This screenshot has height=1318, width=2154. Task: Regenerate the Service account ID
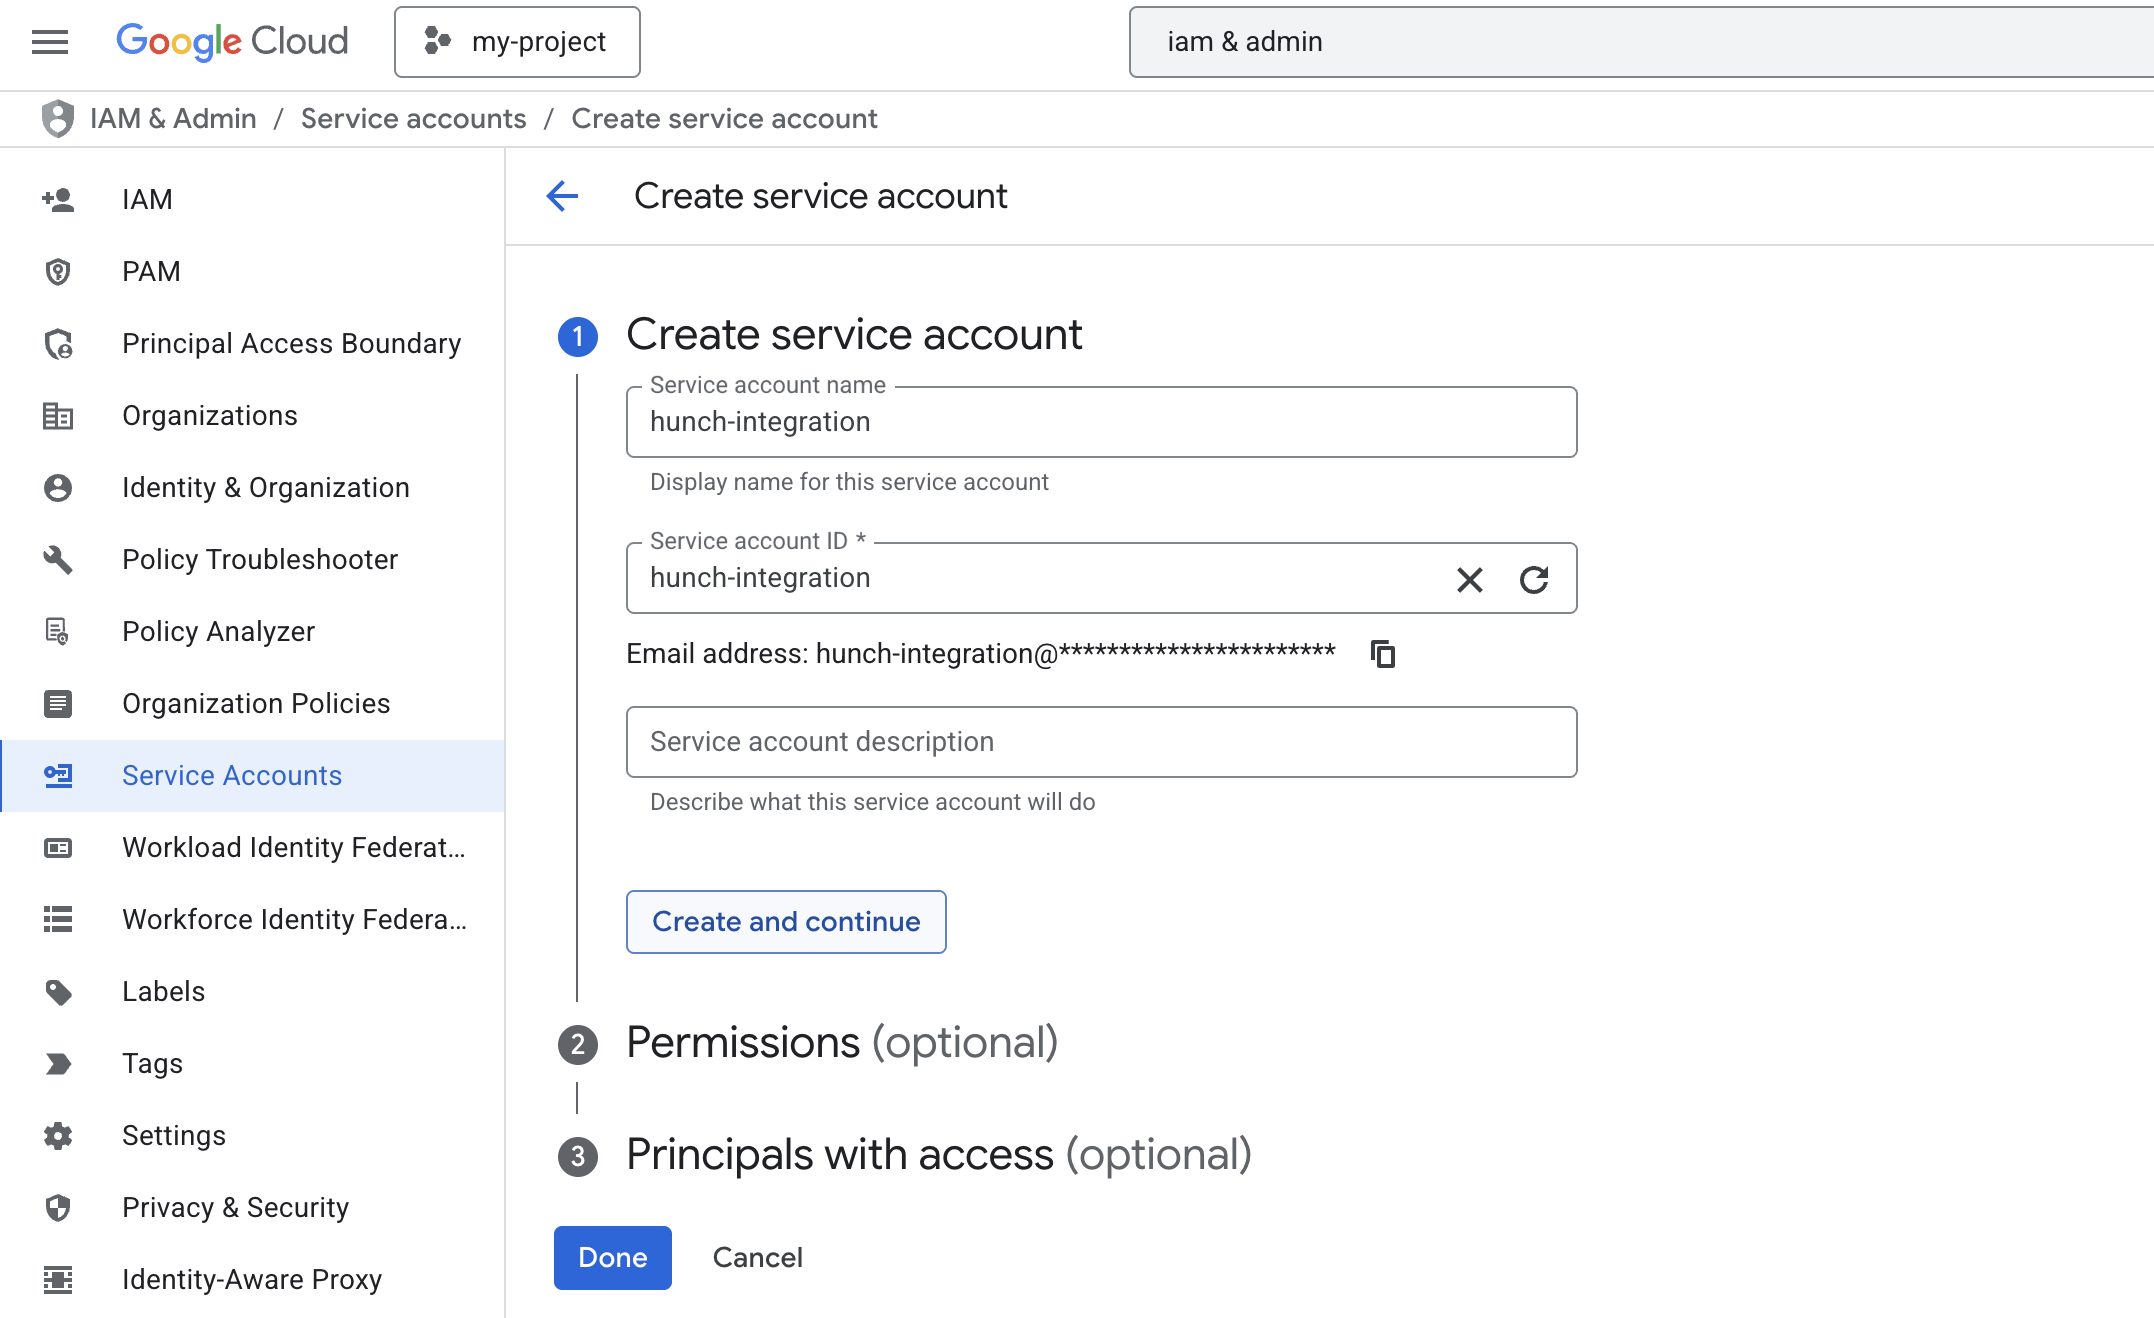pos(1535,579)
